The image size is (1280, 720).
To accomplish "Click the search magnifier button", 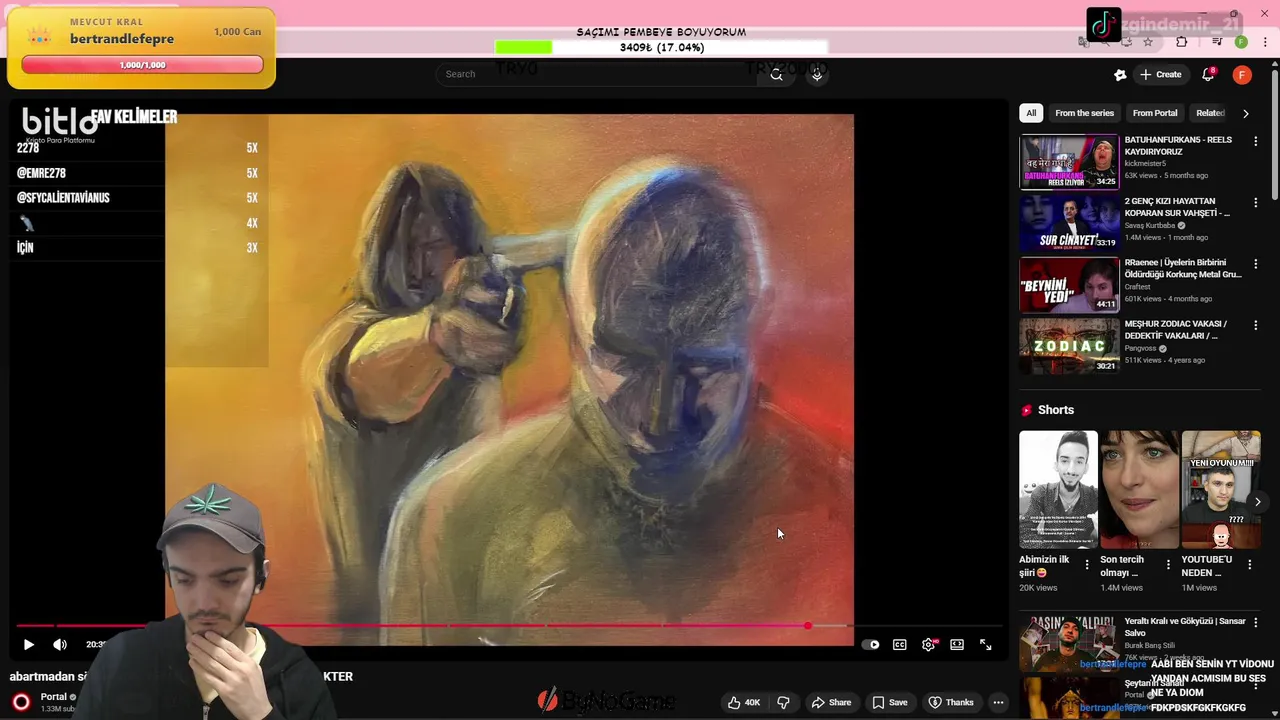I will (776, 74).
